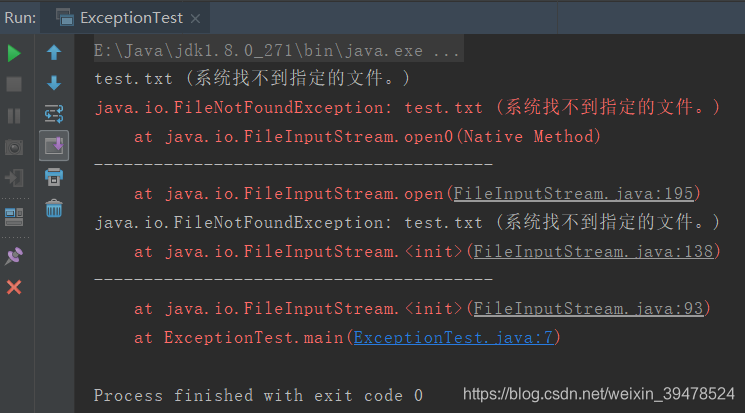The height and width of the screenshot is (413, 745).
Task: Click the 'test.txt (系统找不到指定的文件。)' first output line
Action: [252, 78]
